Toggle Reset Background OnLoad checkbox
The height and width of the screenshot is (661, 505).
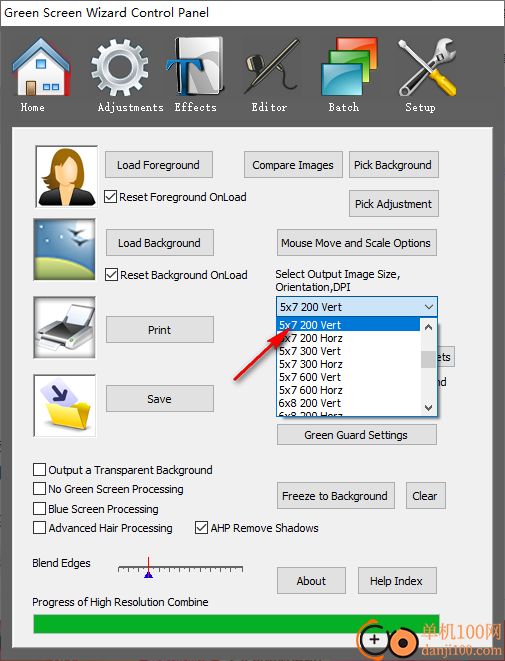[111, 275]
